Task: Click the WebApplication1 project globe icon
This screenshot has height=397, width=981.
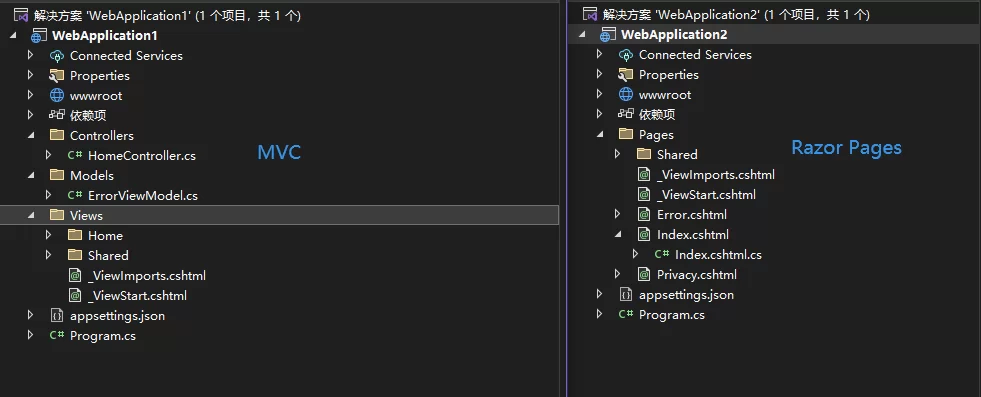Action: click(39, 36)
